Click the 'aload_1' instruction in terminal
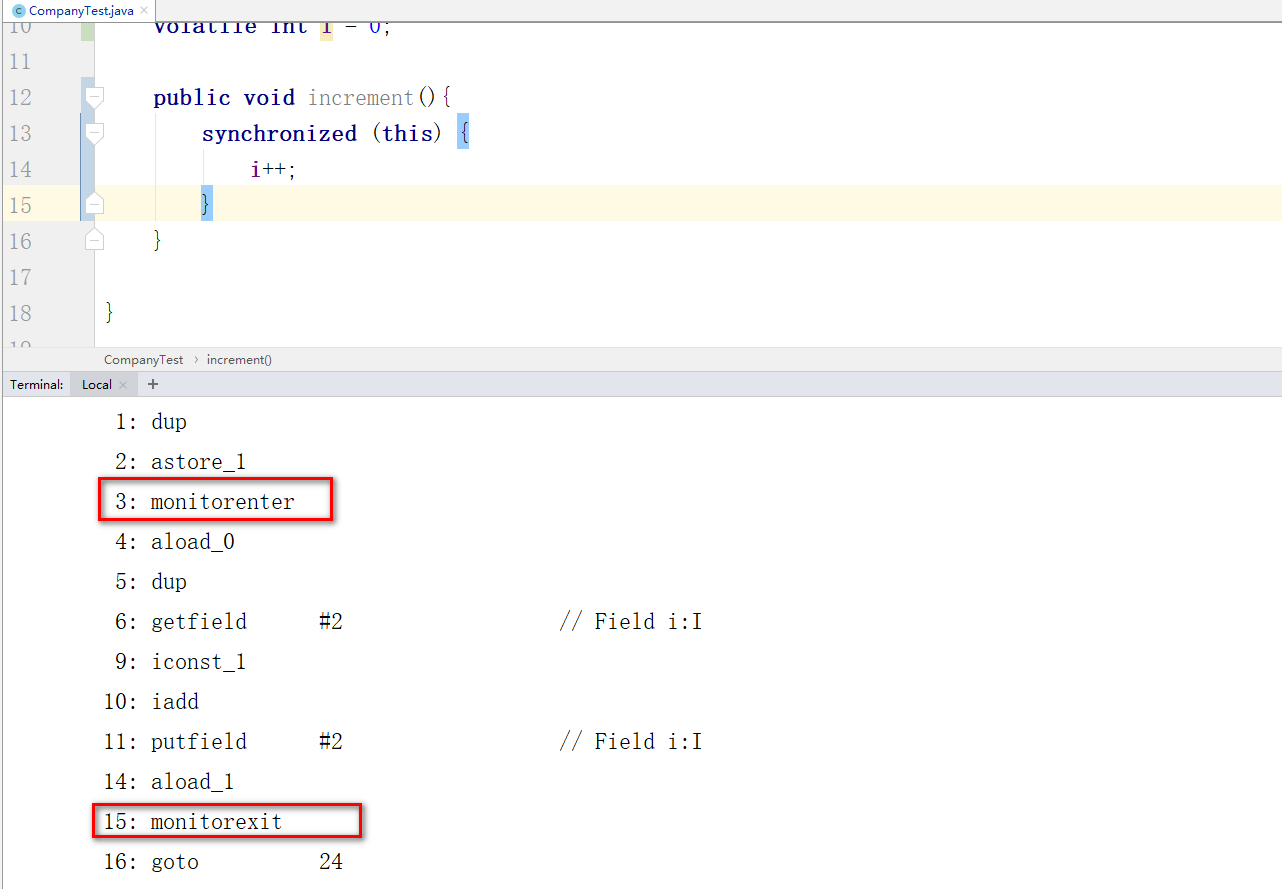This screenshot has width=1282, height=889. (192, 782)
